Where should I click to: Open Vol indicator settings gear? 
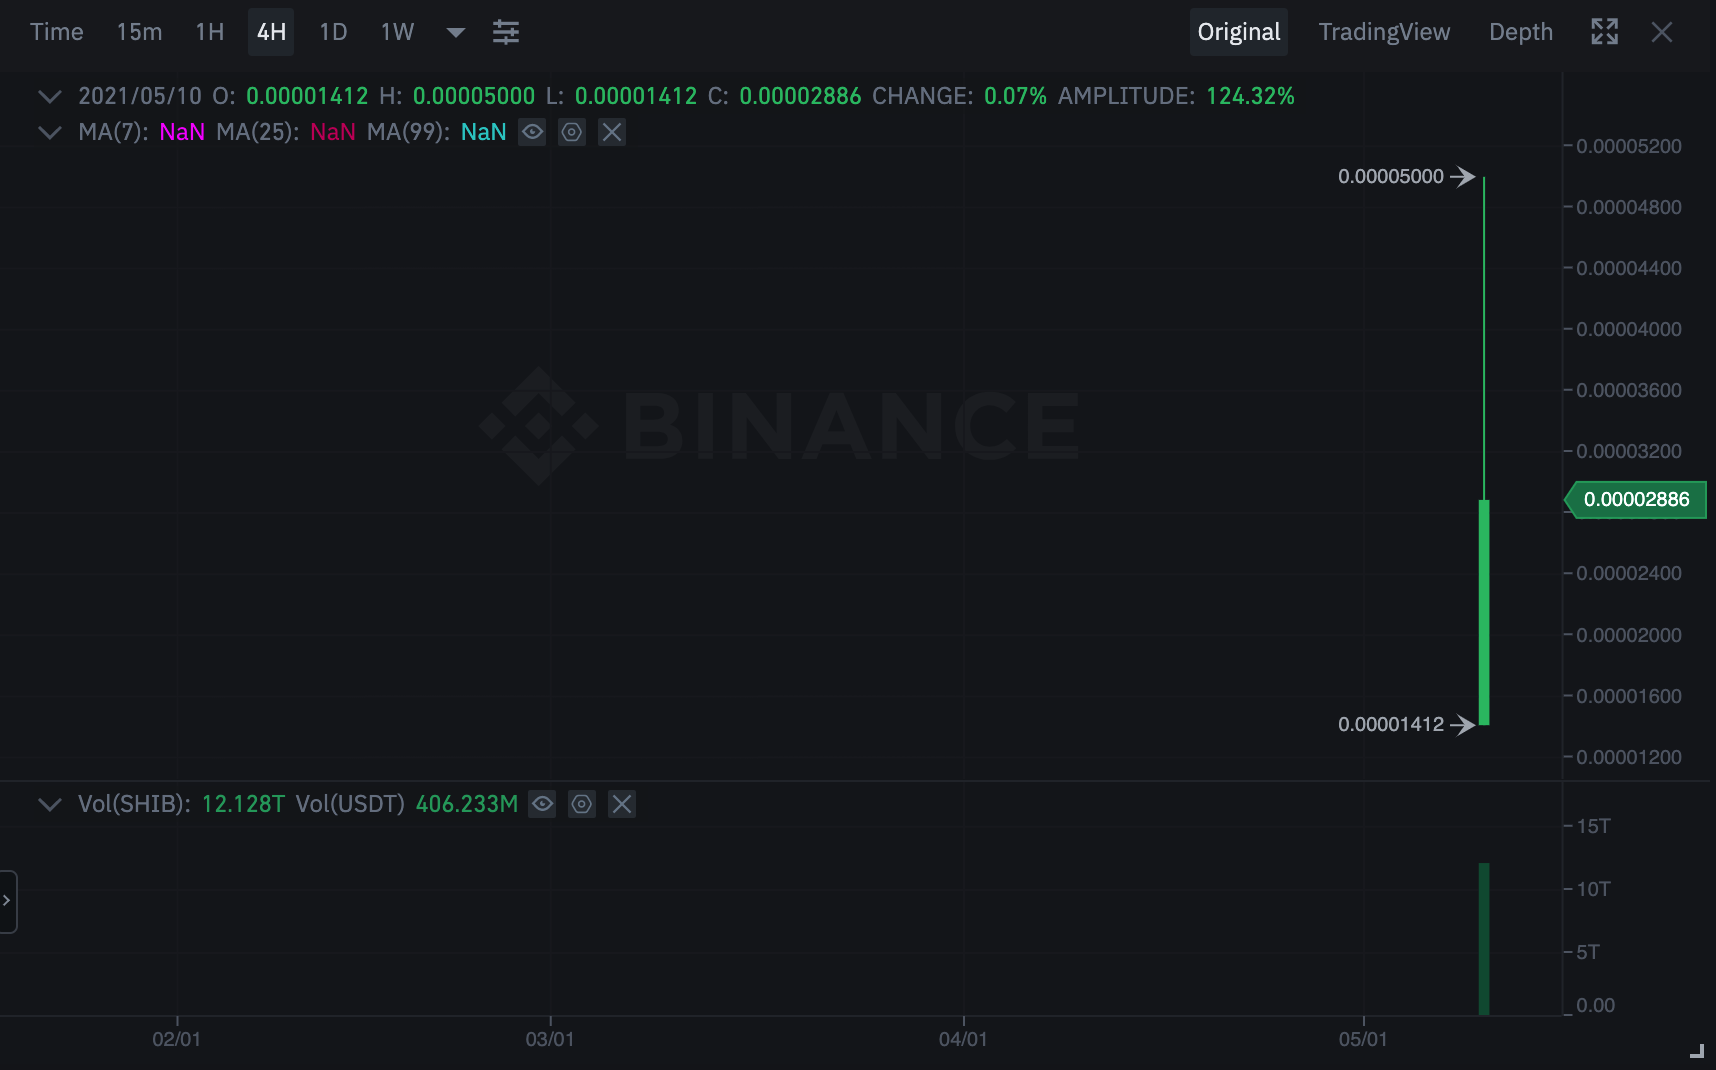coord(582,804)
